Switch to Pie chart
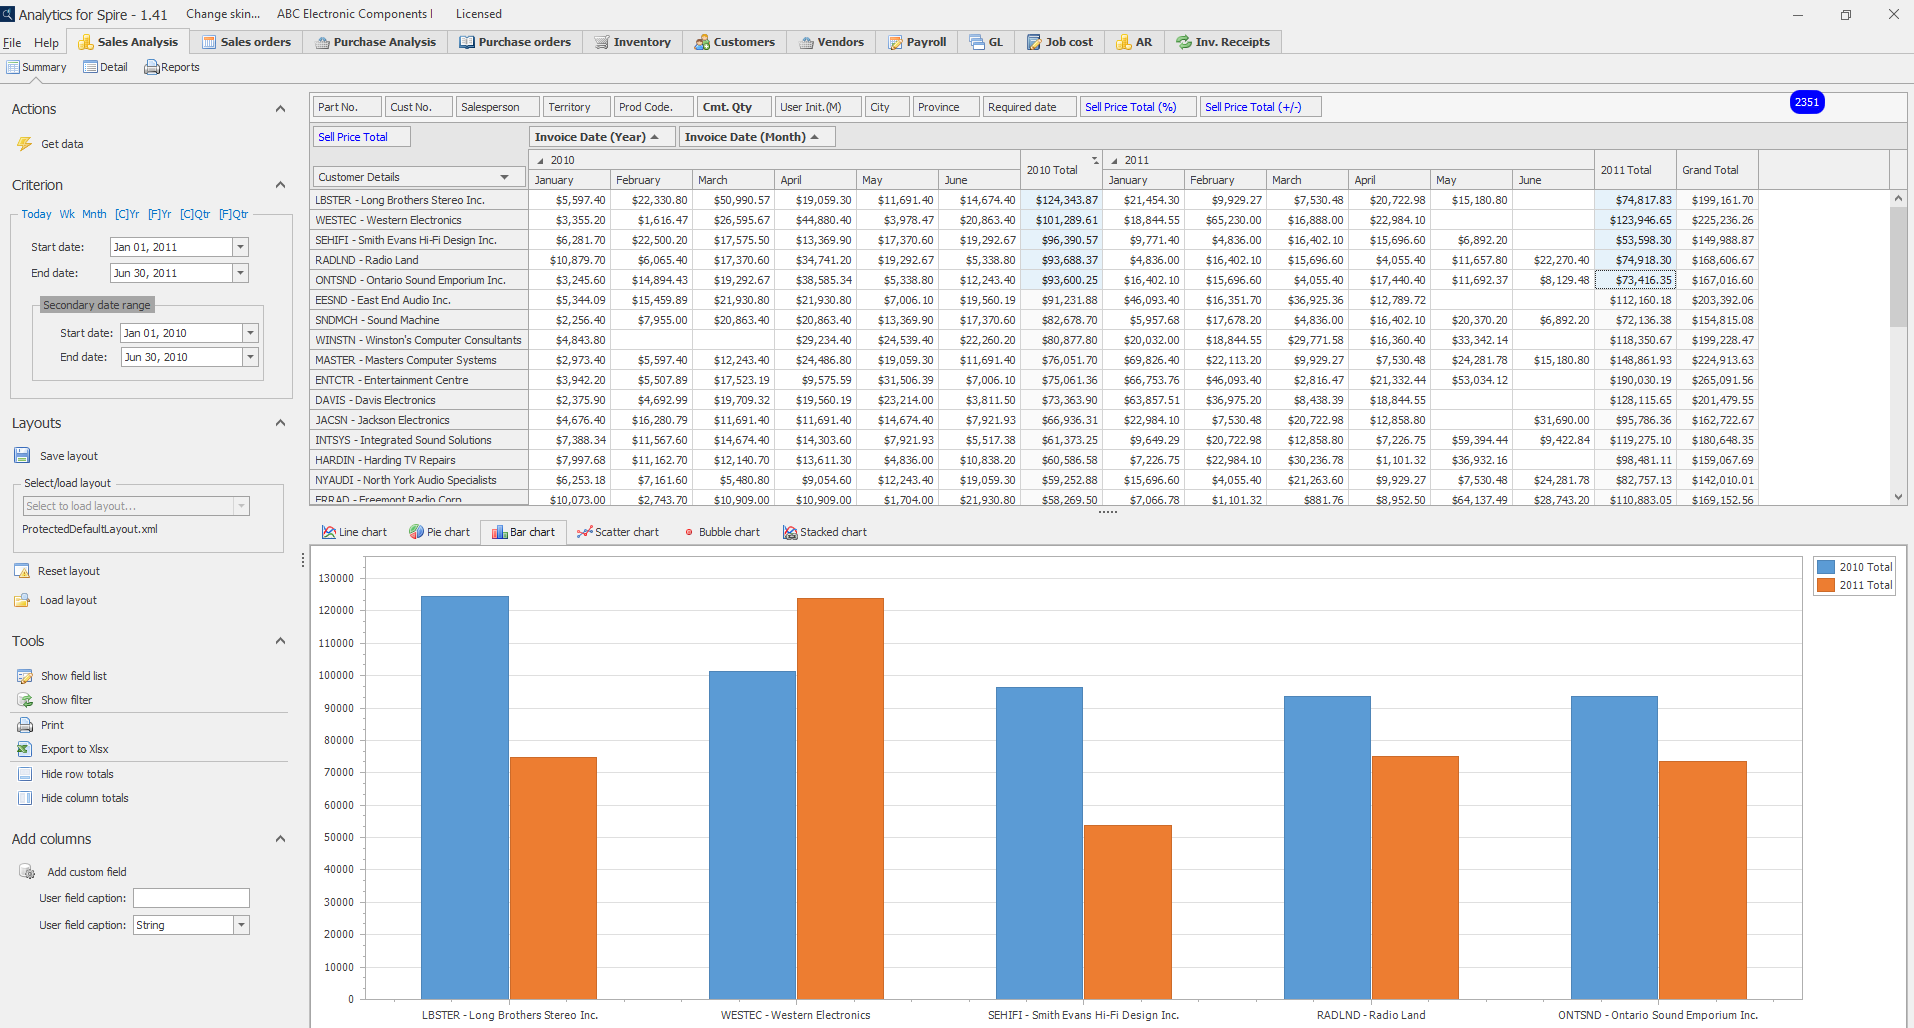The width and height of the screenshot is (1914, 1028). pyautogui.click(x=439, y=532)
